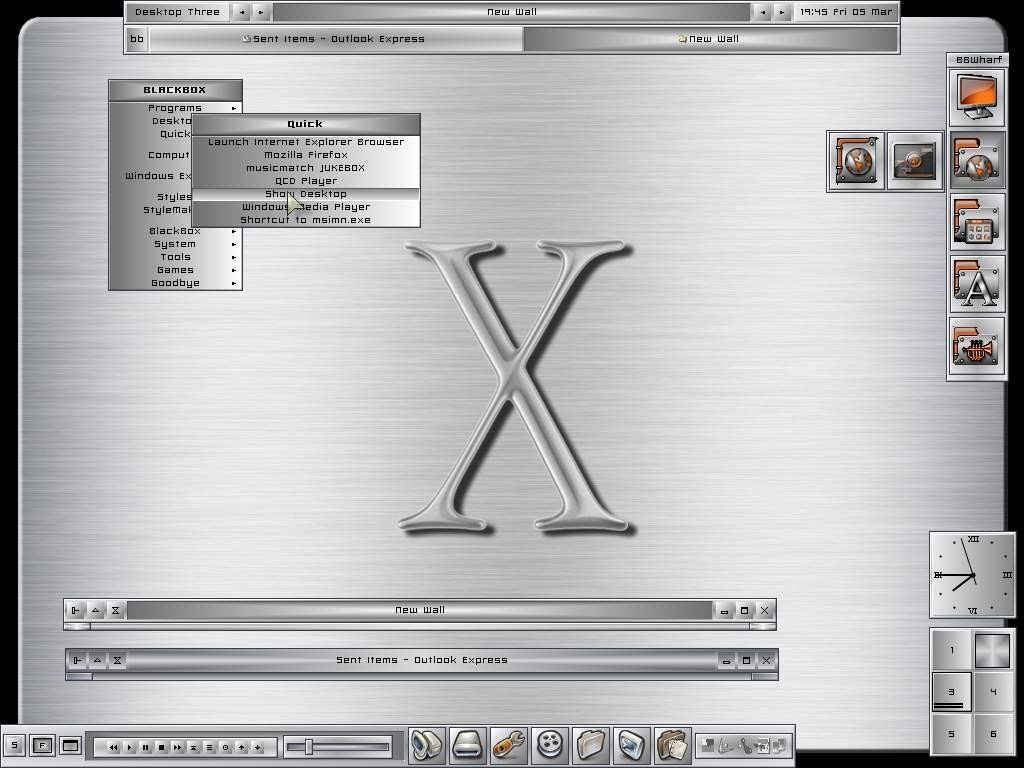Click the Sent Items - Outlook Express title bar
1024x768 pixels.
tap(422, 660)
